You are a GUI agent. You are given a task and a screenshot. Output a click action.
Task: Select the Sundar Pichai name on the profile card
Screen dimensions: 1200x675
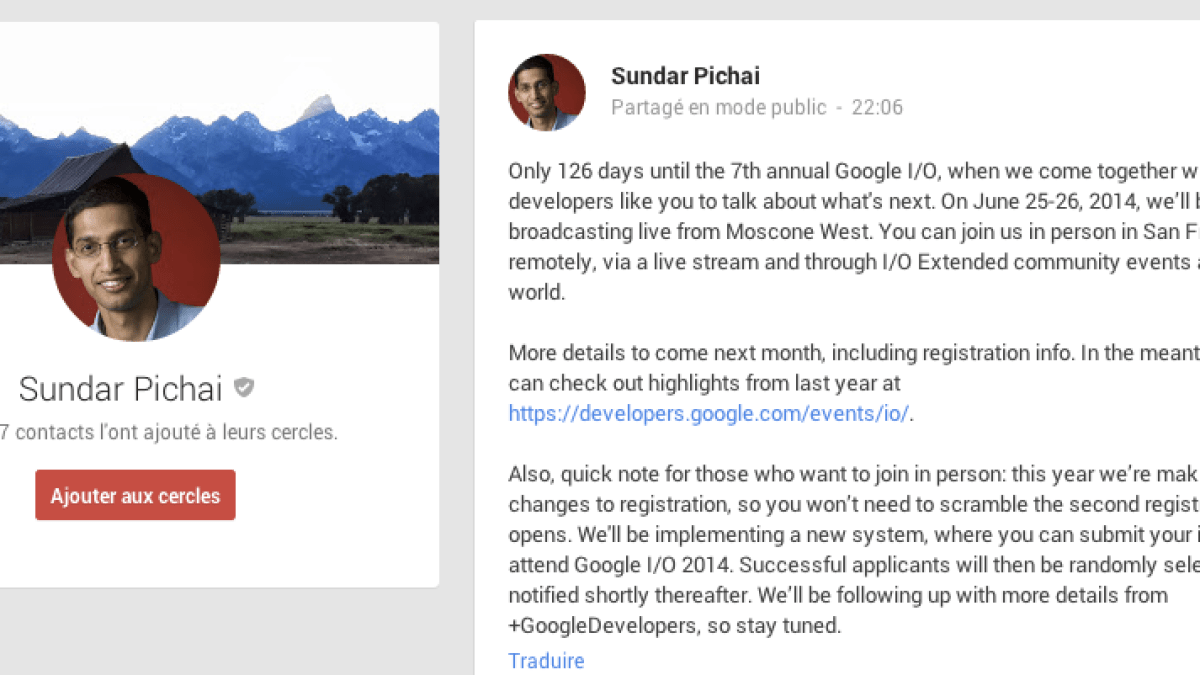(x=122, y=389)
